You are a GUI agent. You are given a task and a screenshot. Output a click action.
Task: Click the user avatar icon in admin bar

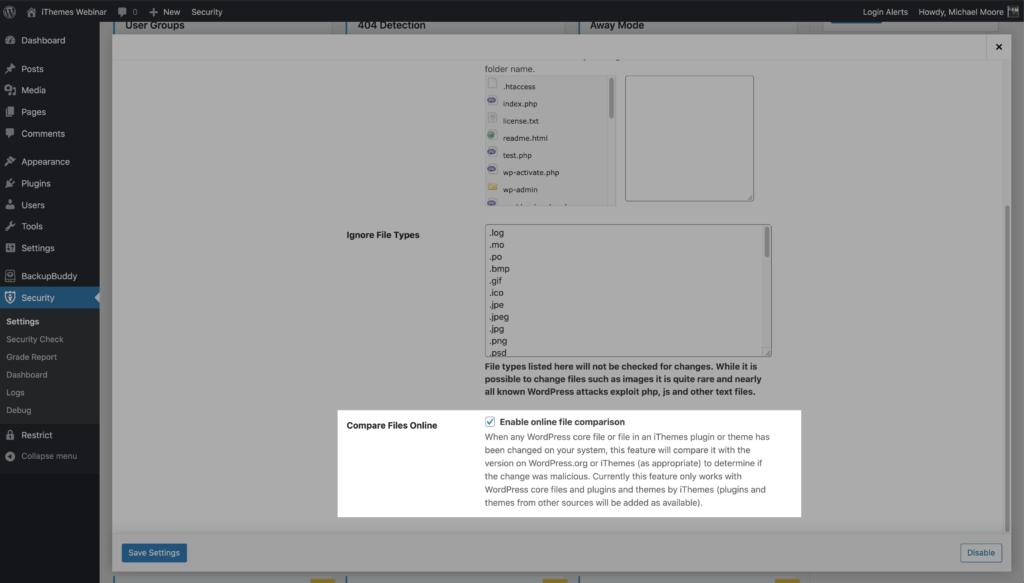point(1013,12)
